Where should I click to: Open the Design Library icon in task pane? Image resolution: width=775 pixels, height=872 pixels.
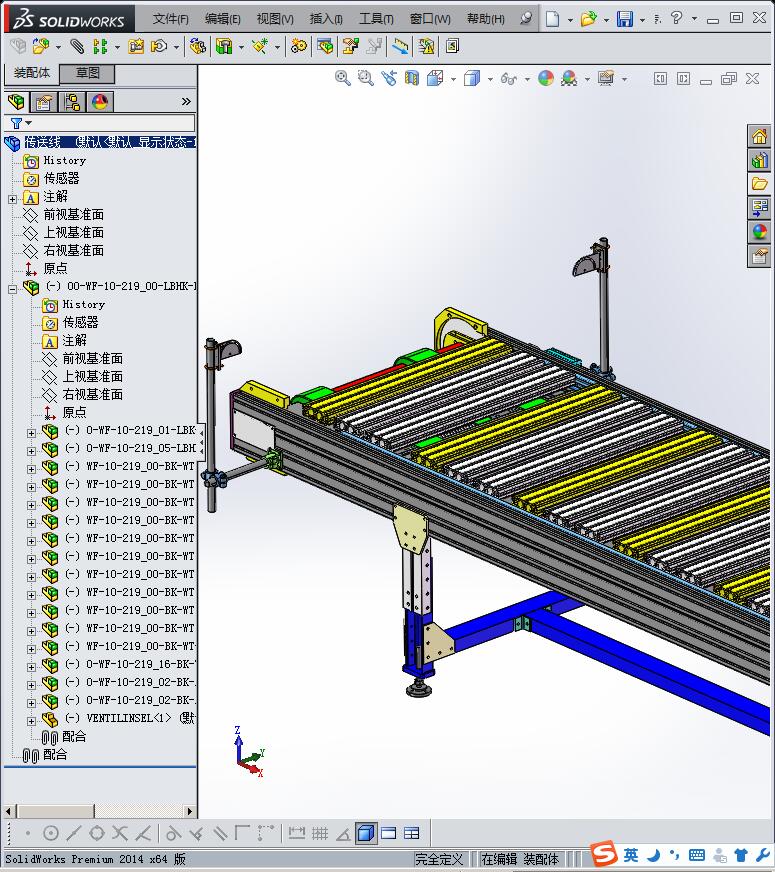759,160
